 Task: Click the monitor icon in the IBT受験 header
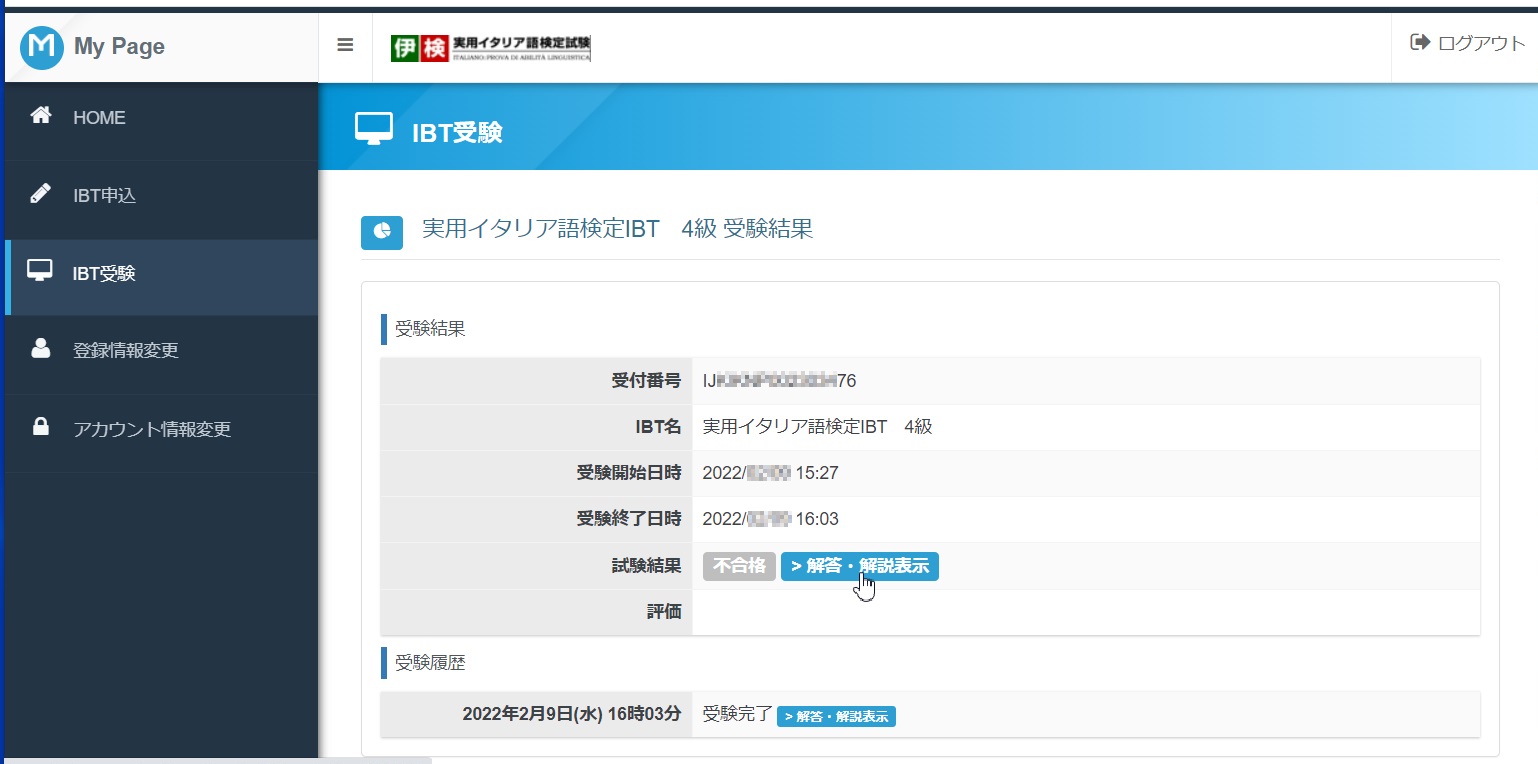pyautogui.click(x=374, y=129)
